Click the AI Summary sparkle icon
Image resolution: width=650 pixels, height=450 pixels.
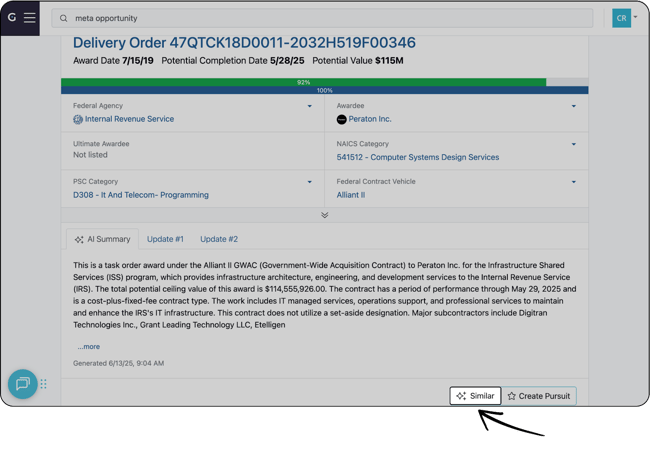79,240
